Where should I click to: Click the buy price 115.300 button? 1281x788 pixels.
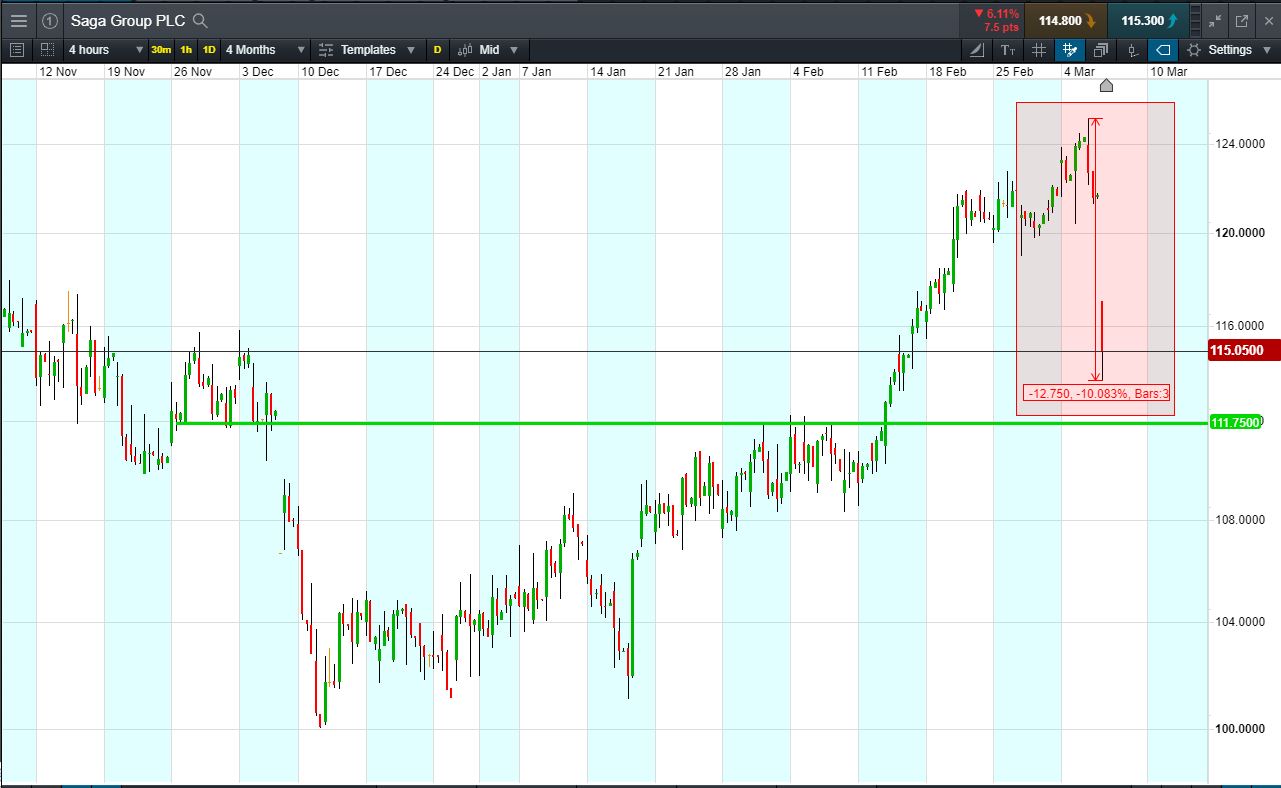[x=1149, y=20]
